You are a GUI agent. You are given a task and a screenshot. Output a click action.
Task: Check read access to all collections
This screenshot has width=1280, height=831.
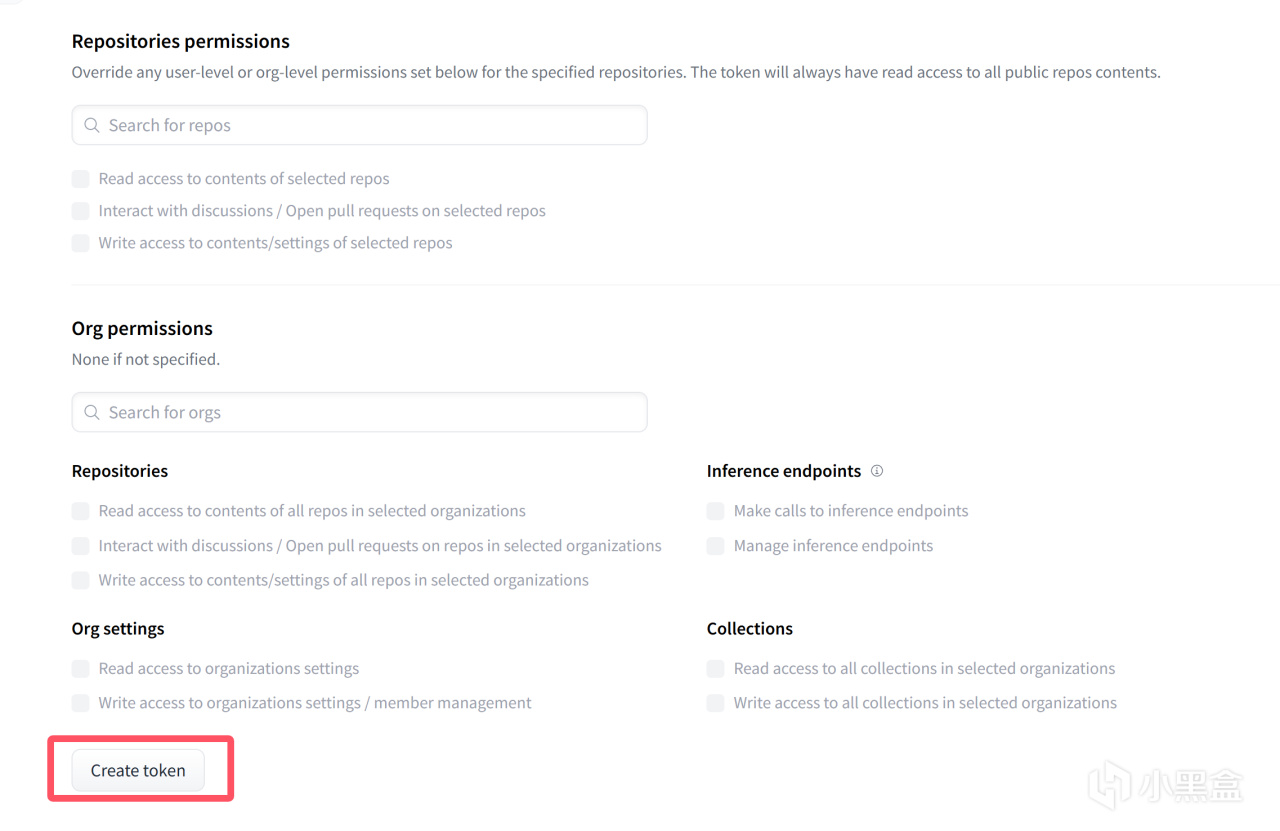(716, 669)
